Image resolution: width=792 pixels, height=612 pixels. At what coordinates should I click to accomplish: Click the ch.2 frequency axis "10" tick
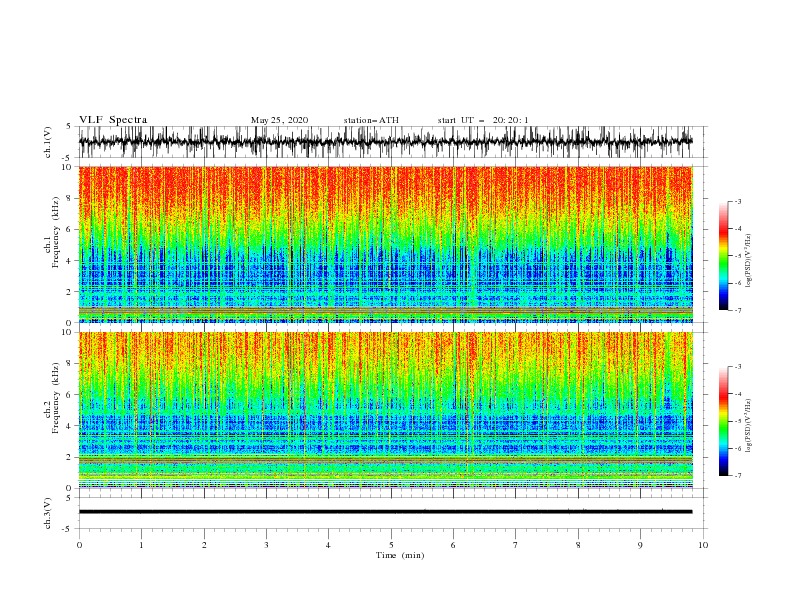pyautogui.click(x=67, y=332)
